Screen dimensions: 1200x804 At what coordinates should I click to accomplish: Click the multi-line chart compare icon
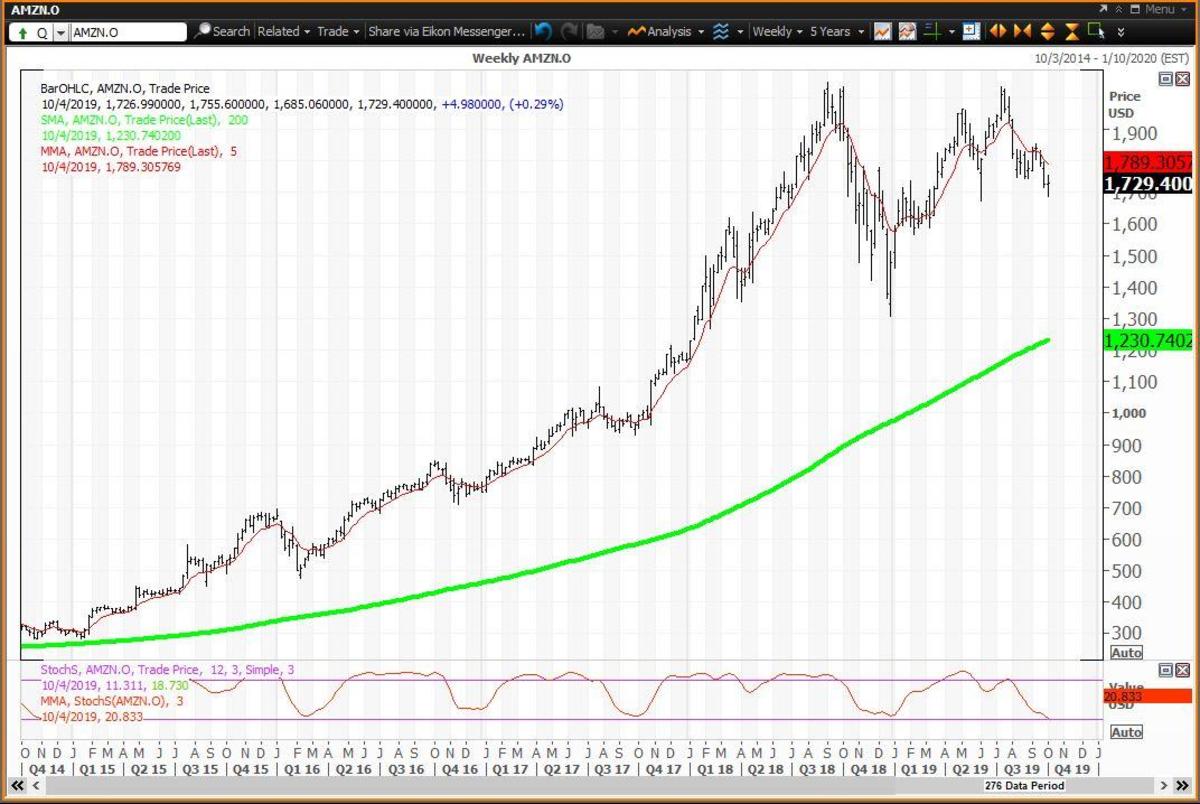[907, 32]
